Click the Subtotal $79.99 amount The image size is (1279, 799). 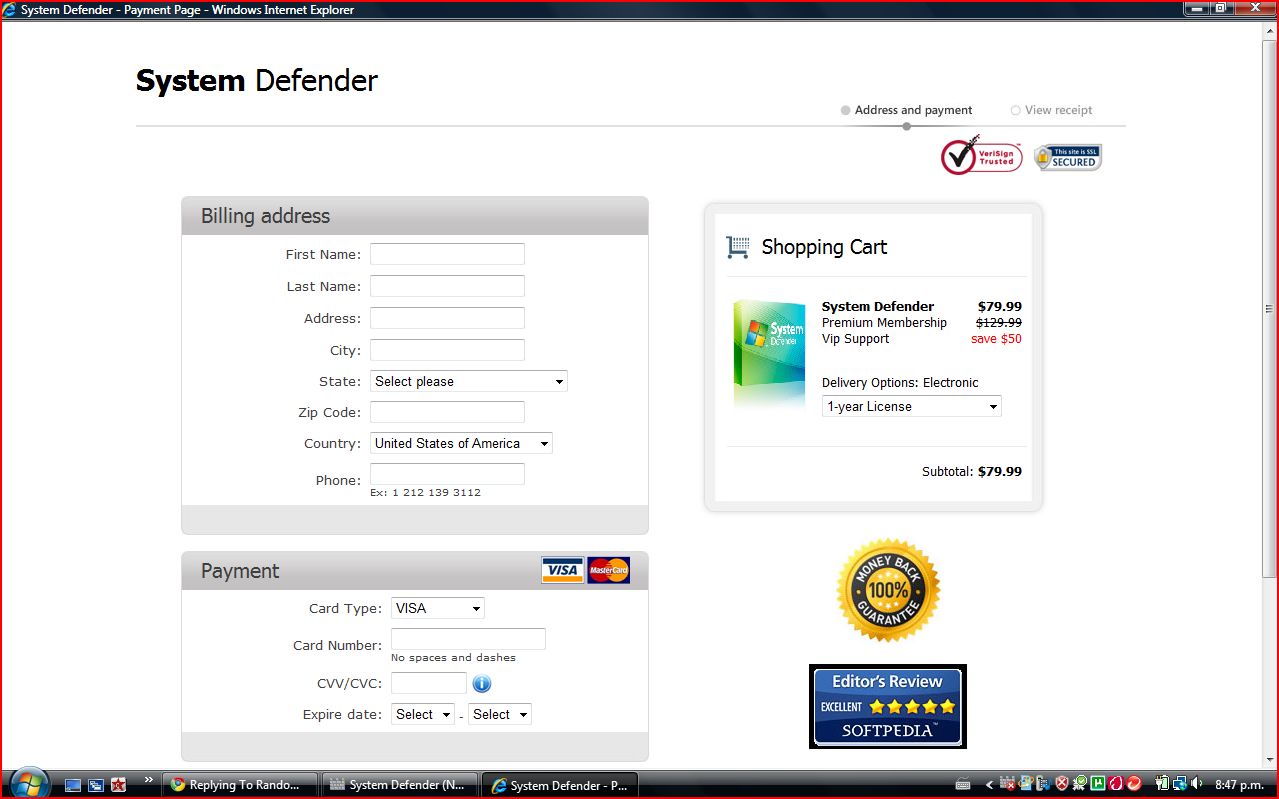(1000, 471)
